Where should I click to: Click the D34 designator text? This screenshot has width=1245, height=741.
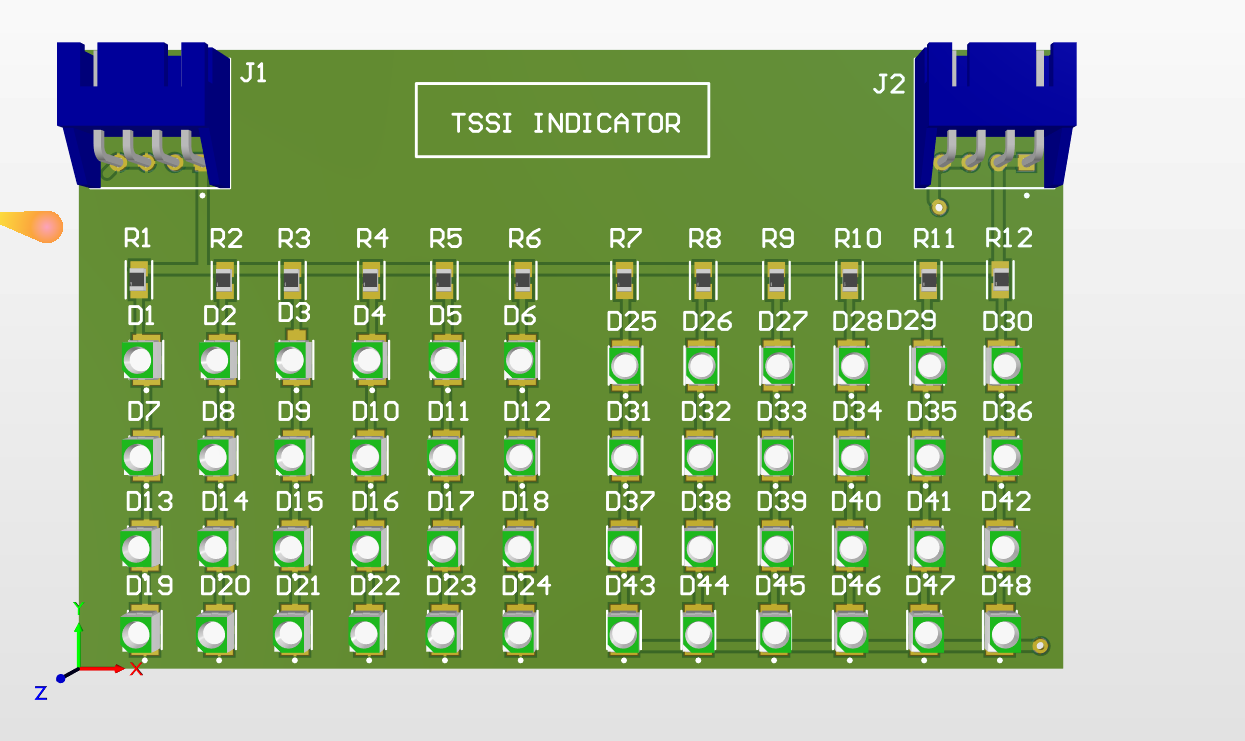857,411
